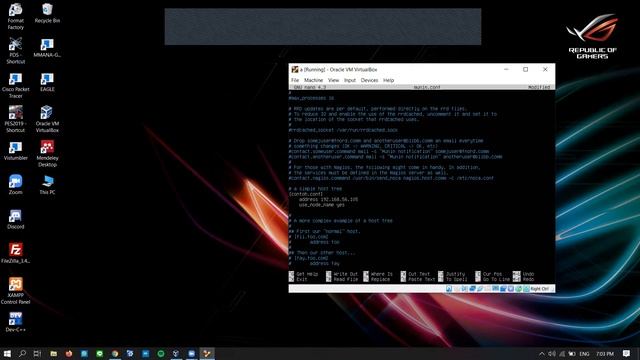Select the Vistumbler desktop icon
This screenshot has width=640, height=360.
(x=16, y=150)
